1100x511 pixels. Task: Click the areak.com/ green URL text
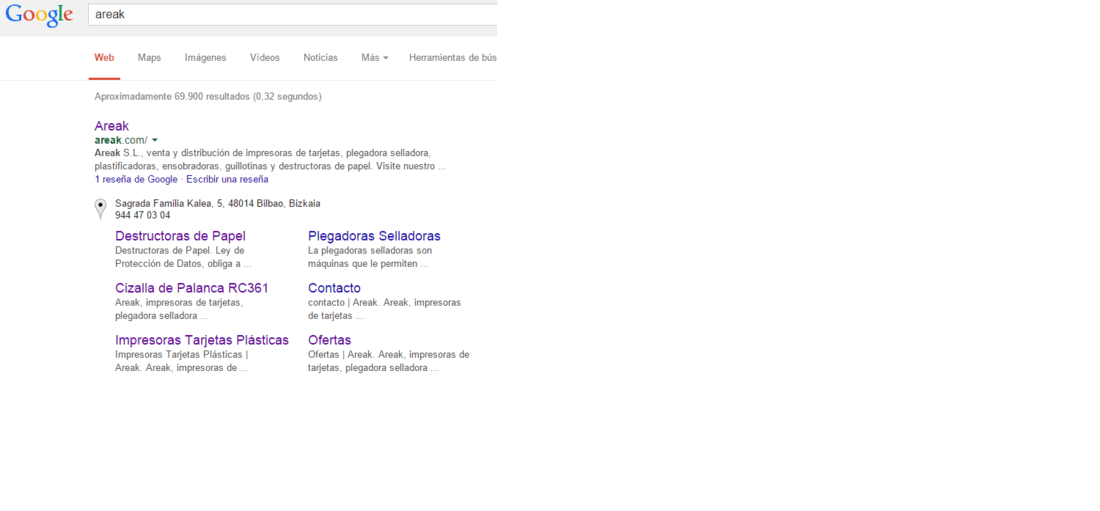click(x=121, y=140)
